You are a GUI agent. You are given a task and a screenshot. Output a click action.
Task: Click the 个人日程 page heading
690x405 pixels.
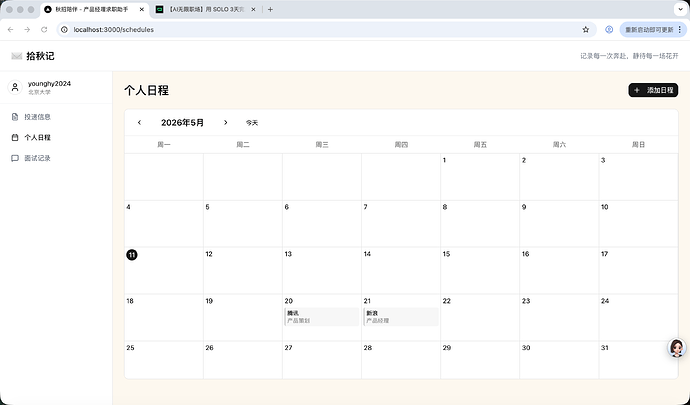pyautogui.click(x=146, y=90)
